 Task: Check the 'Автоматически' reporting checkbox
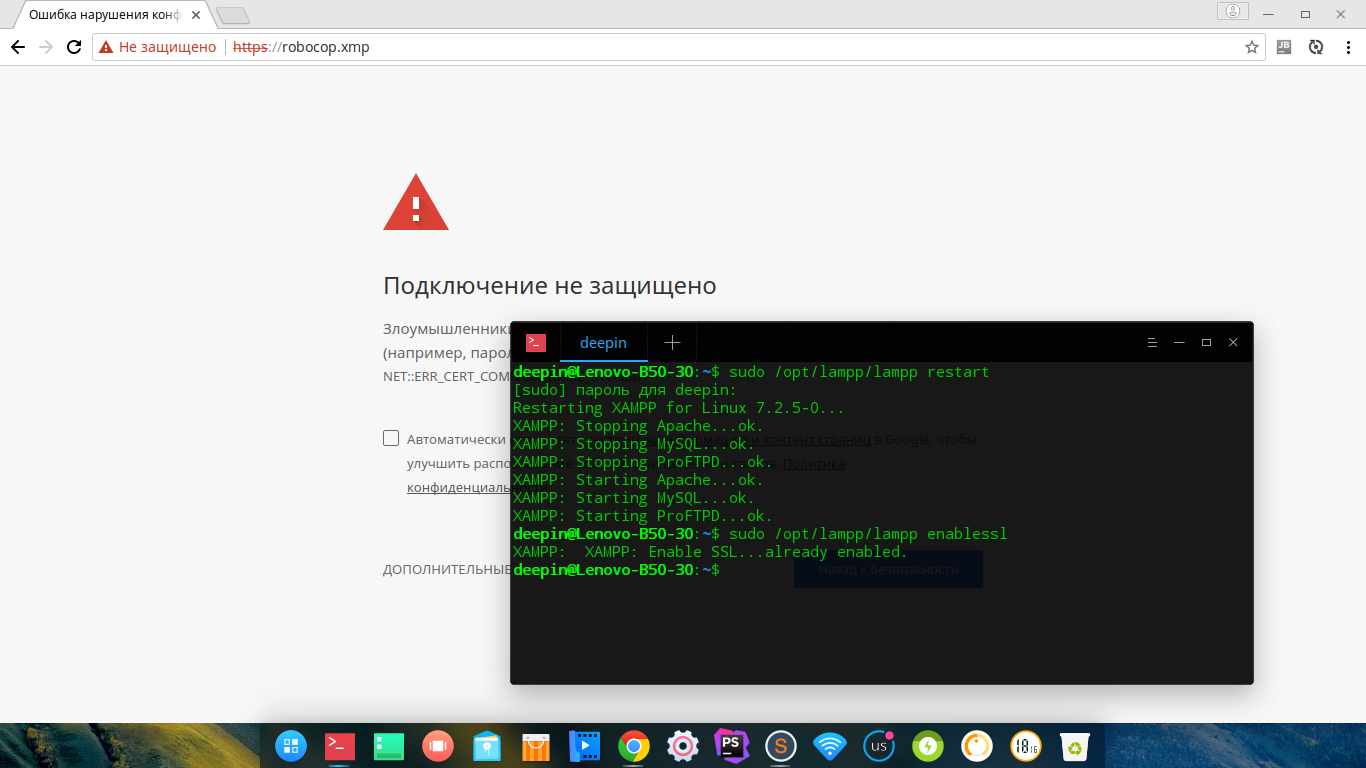[391, 438]
